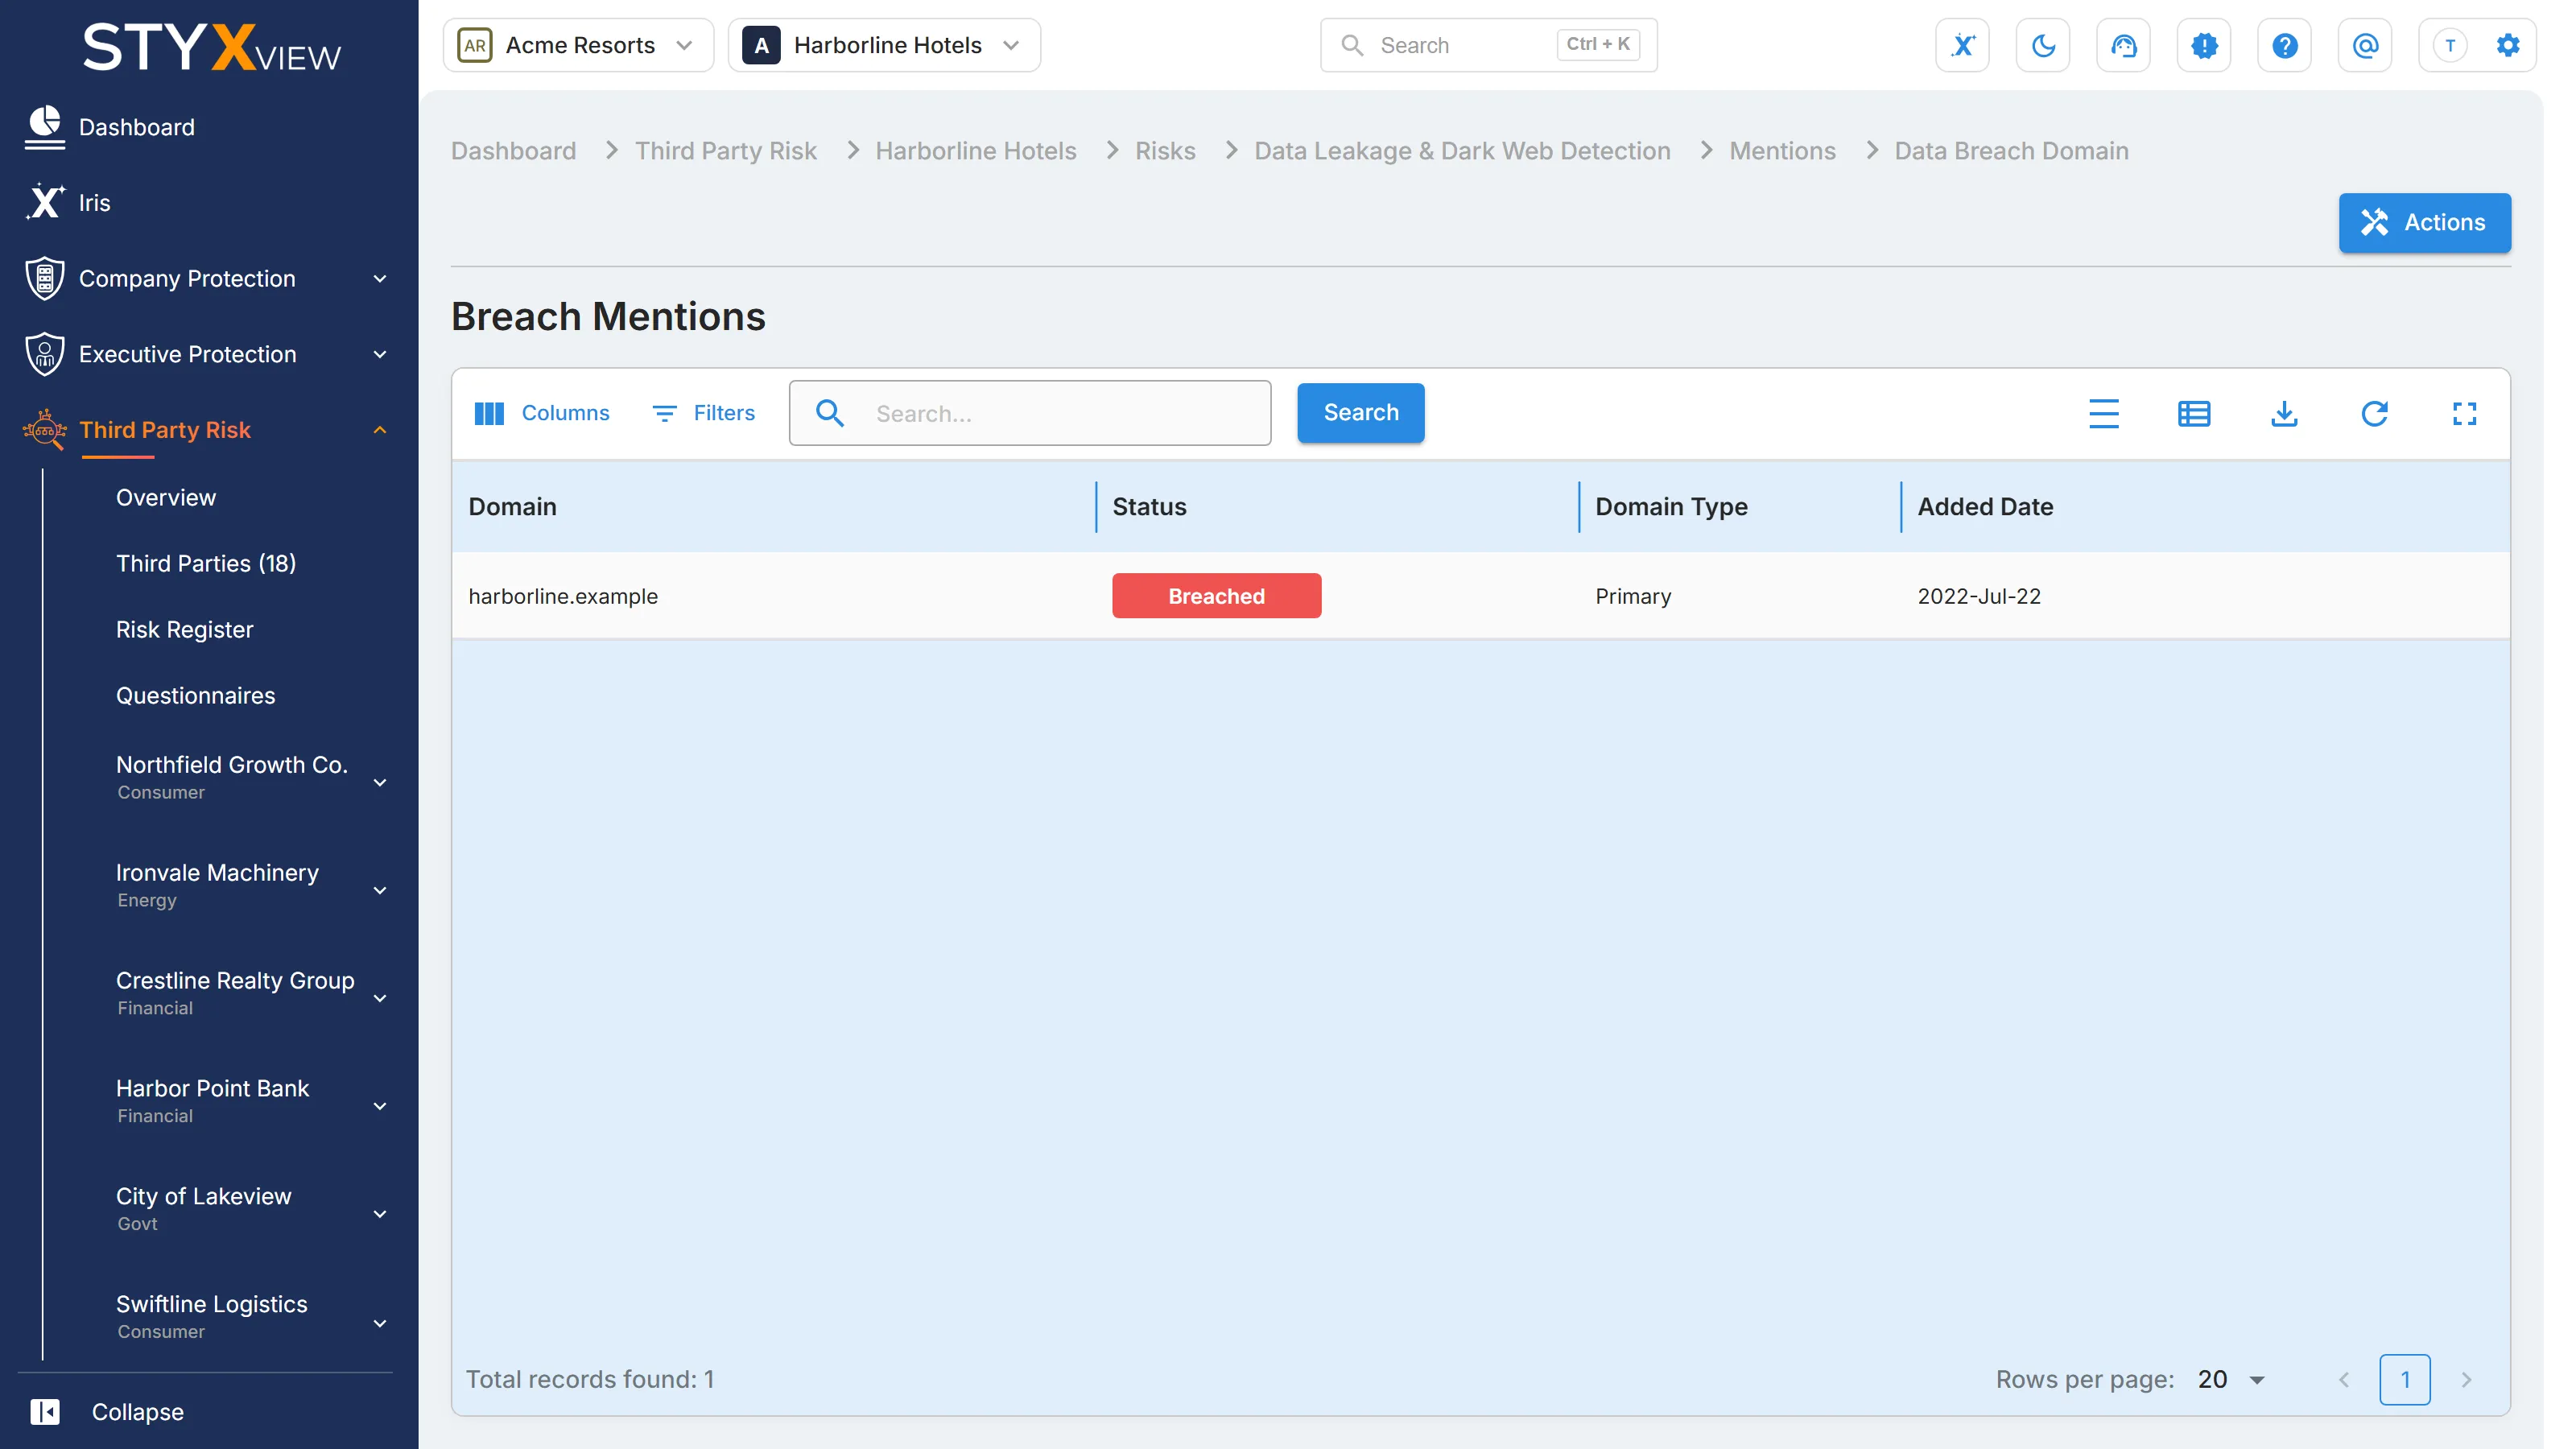Click the magnifier icon in table search
2576x1449 pixels.
tap(829, 413)
